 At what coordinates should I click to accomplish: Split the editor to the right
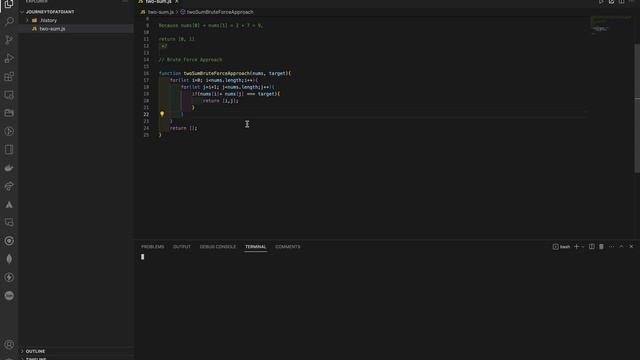pos(621,2)
